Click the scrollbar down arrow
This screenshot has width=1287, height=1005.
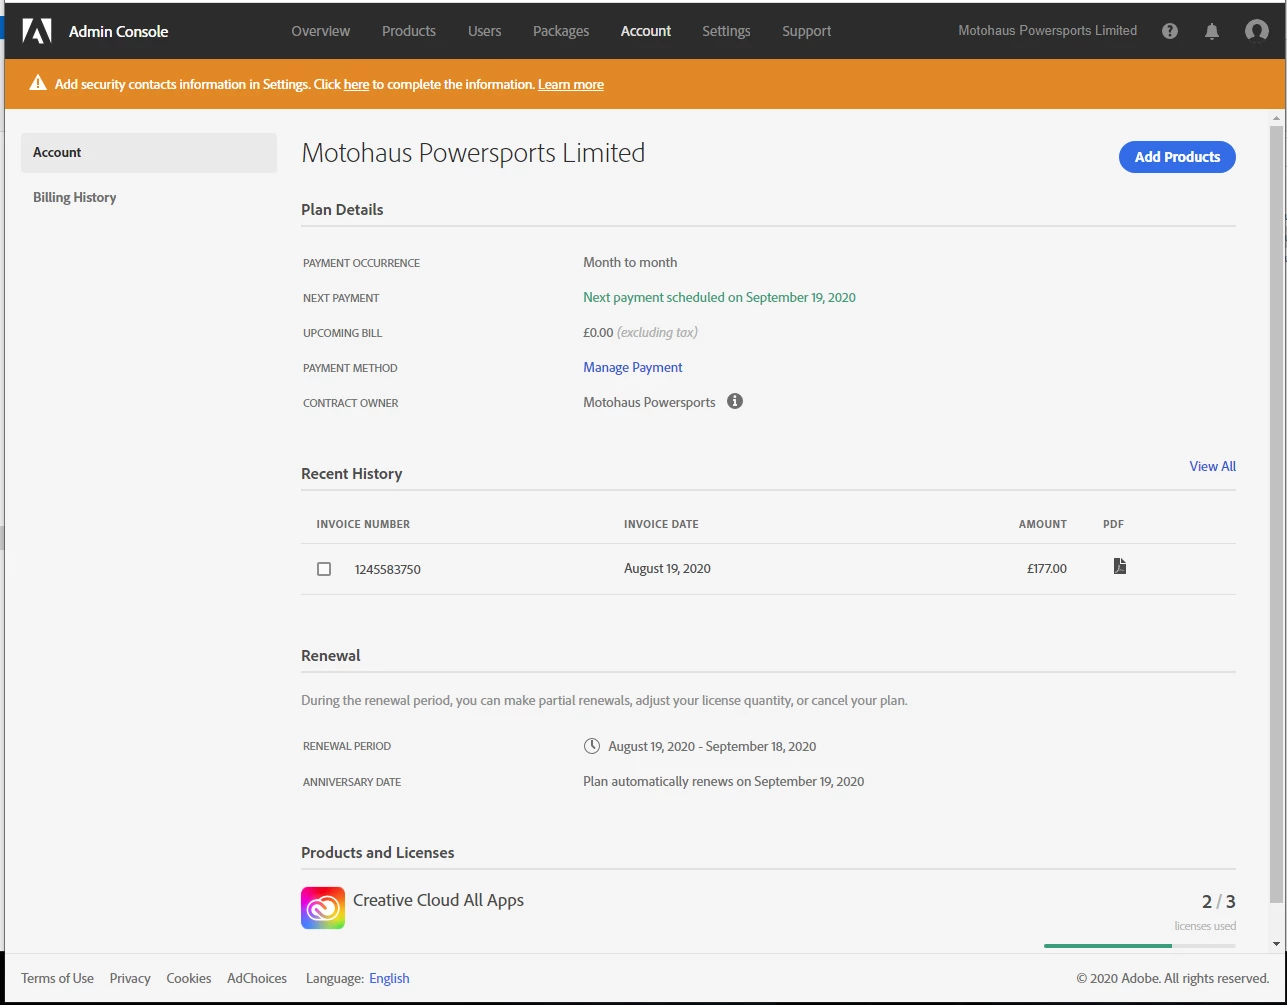(1276, 944)
